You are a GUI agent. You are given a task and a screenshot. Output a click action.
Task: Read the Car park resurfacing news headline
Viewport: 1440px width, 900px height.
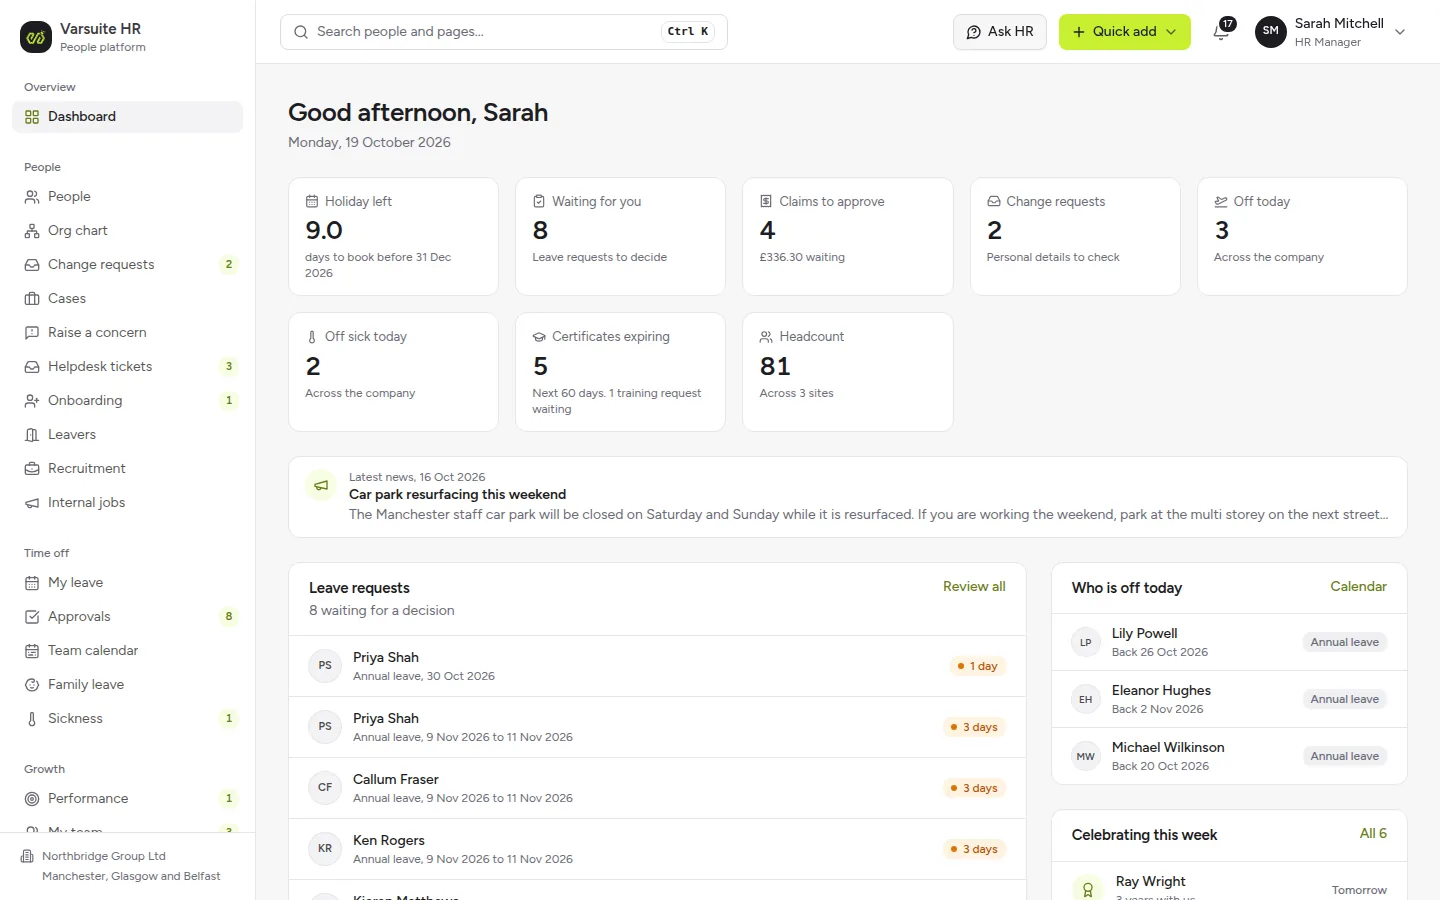[457, 495]
